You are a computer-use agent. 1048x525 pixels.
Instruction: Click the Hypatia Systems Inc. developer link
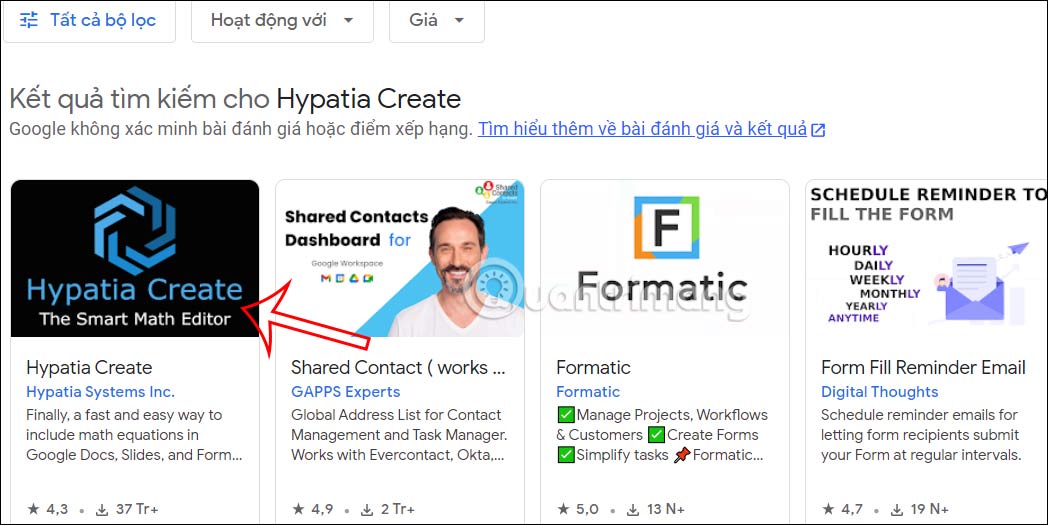click(100, 392)
